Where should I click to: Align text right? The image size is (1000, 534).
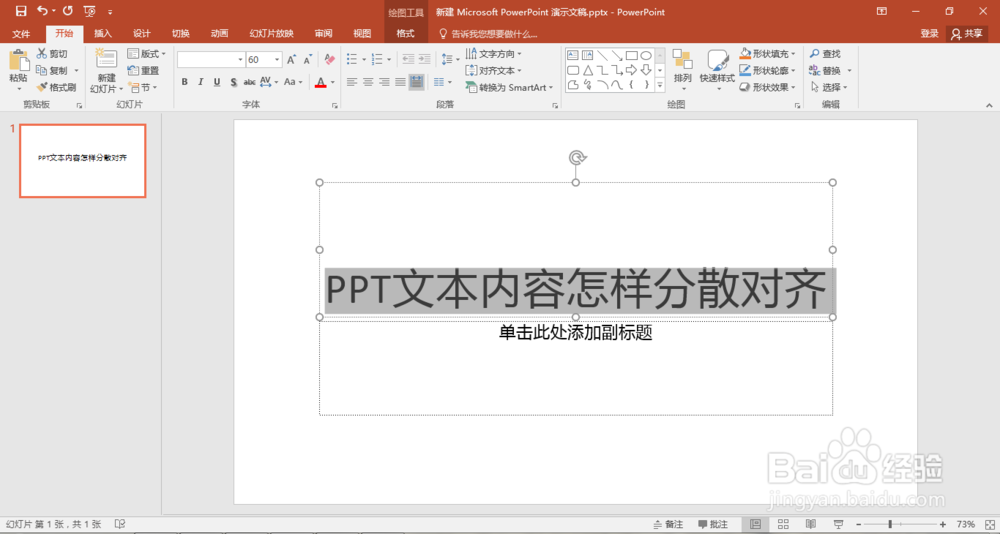(384, 82)
